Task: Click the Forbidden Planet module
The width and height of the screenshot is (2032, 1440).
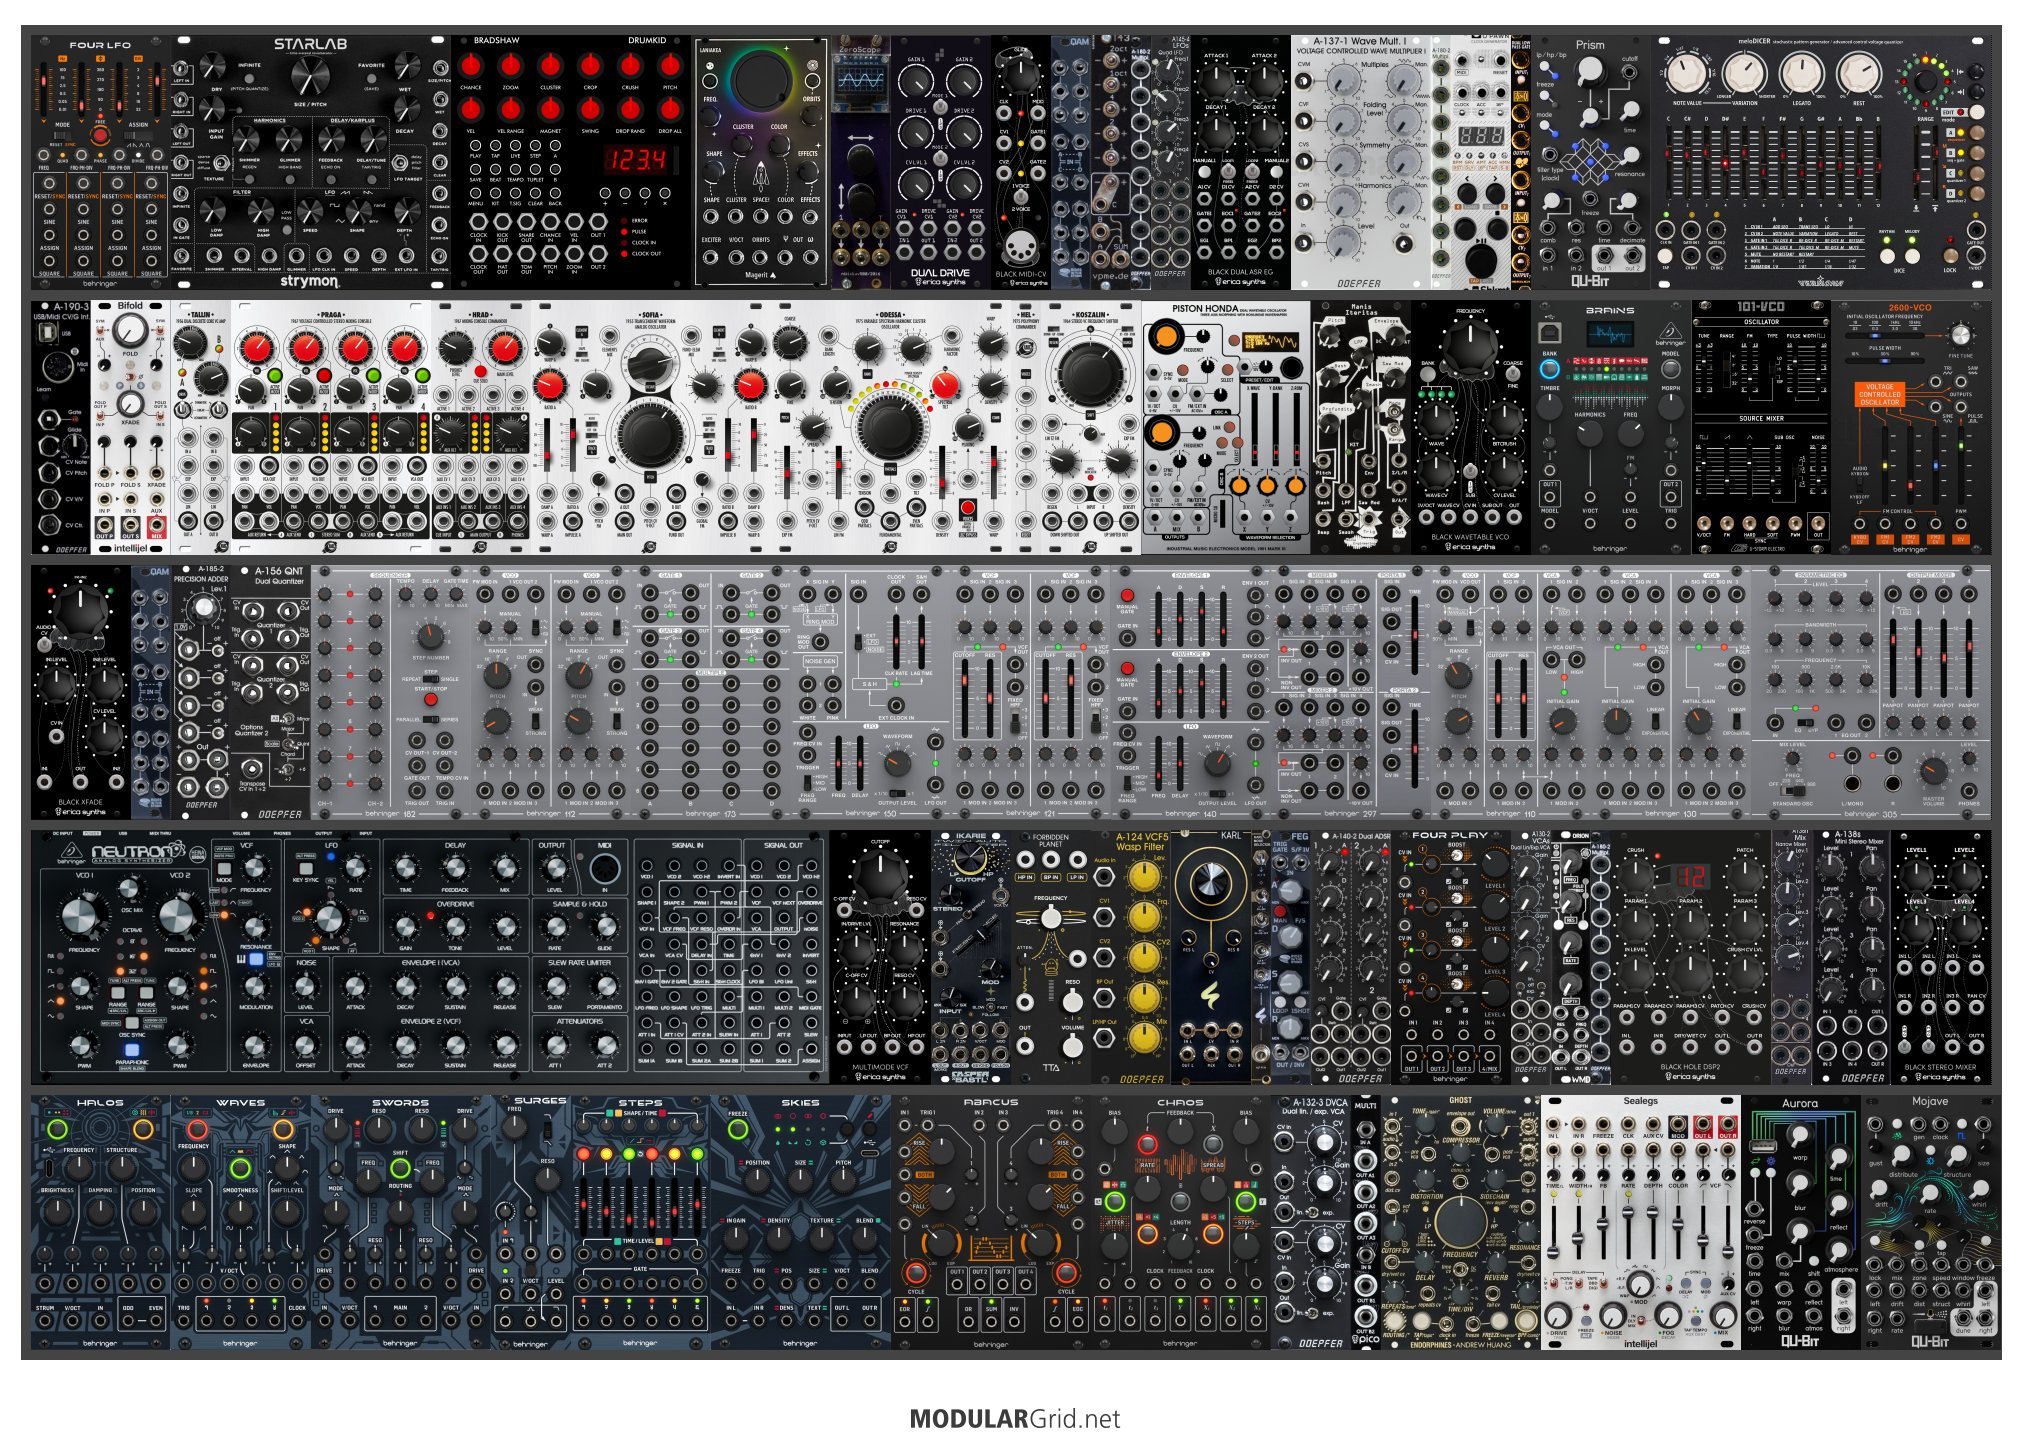Action: coord(1051,957)
